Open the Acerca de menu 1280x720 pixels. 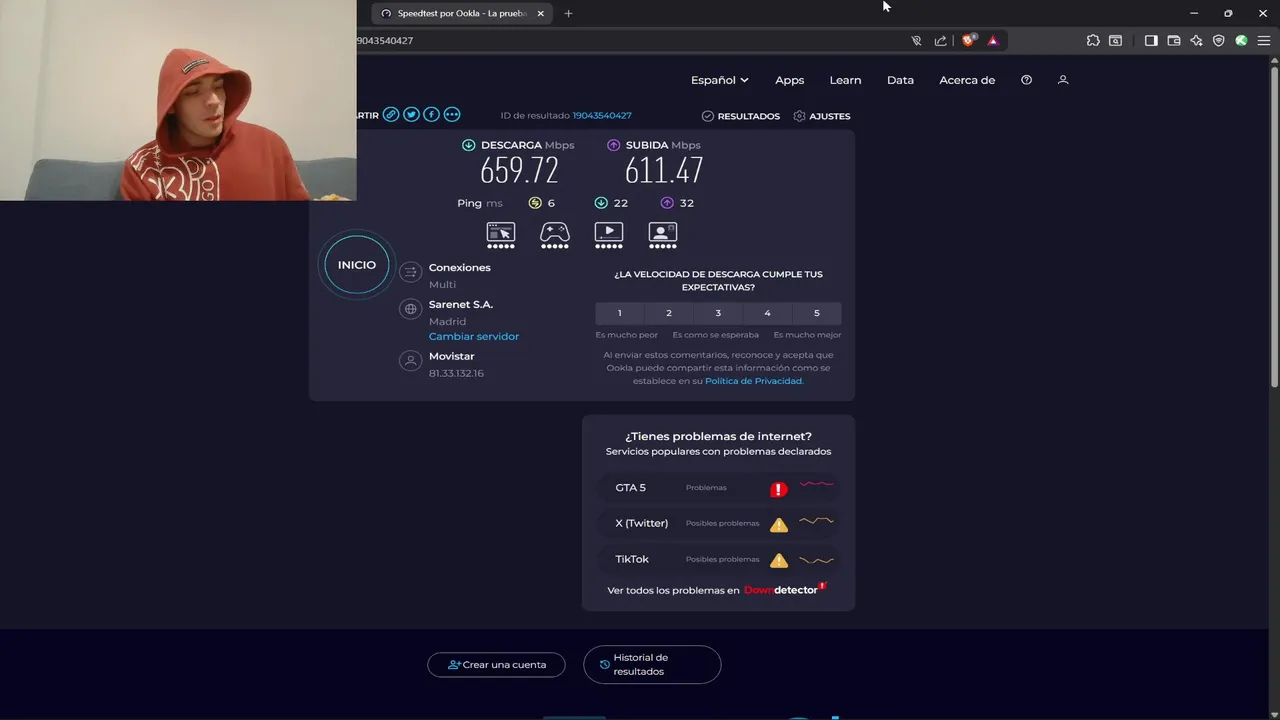coord(967,80)
